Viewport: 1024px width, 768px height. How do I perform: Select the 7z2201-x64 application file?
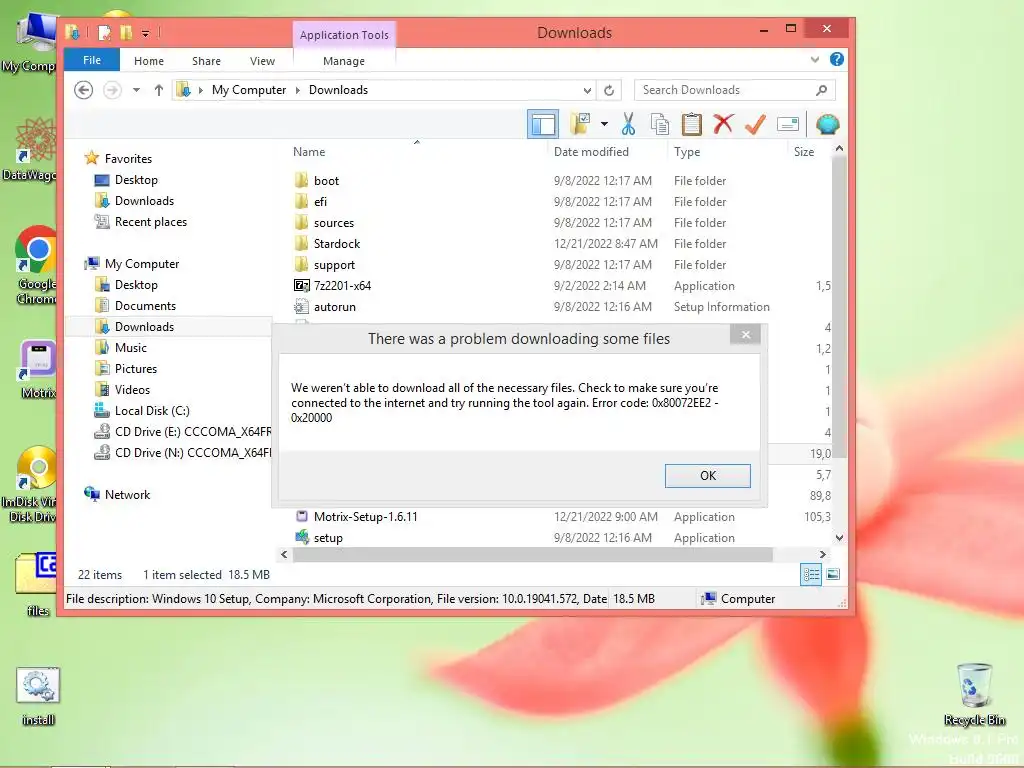point(342,285)
